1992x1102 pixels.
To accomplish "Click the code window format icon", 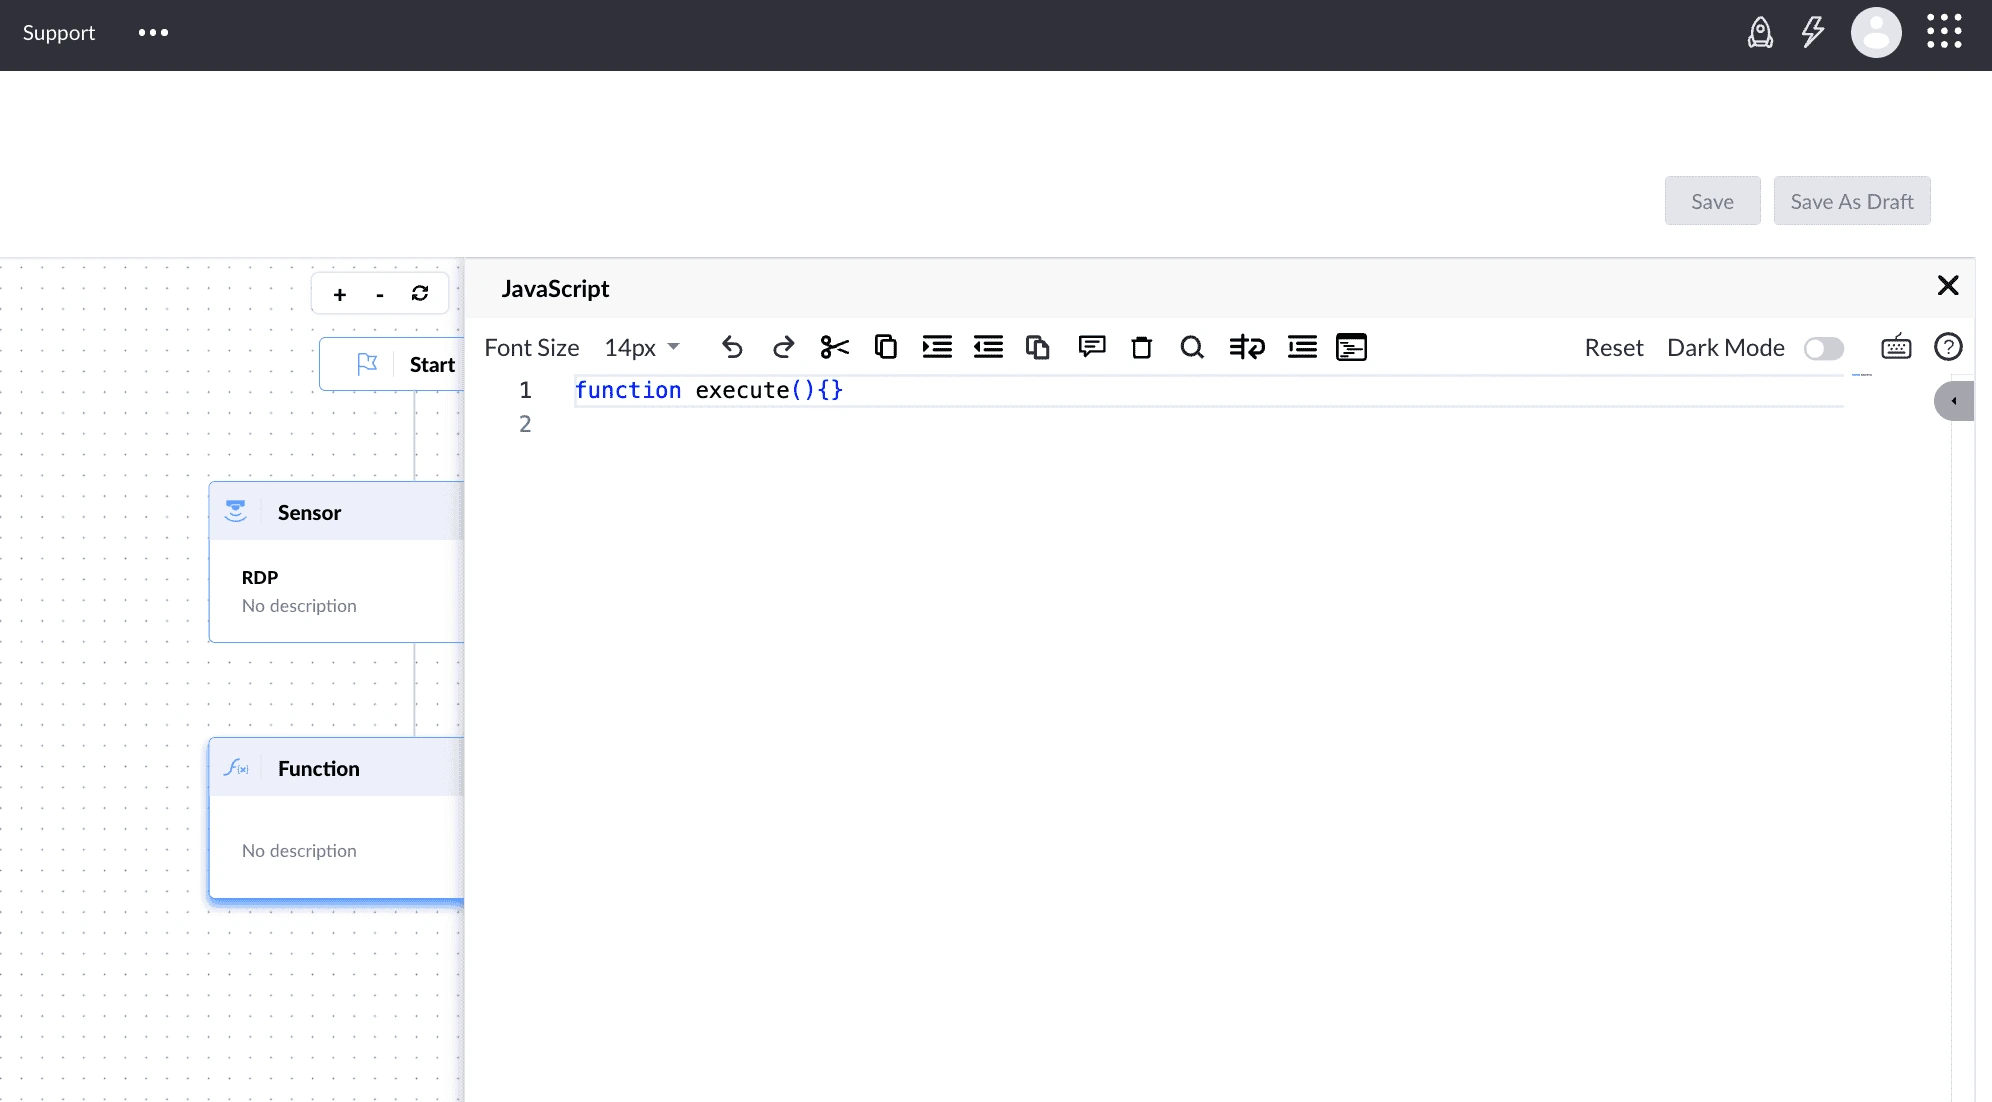I will (x=1351, y=347).
